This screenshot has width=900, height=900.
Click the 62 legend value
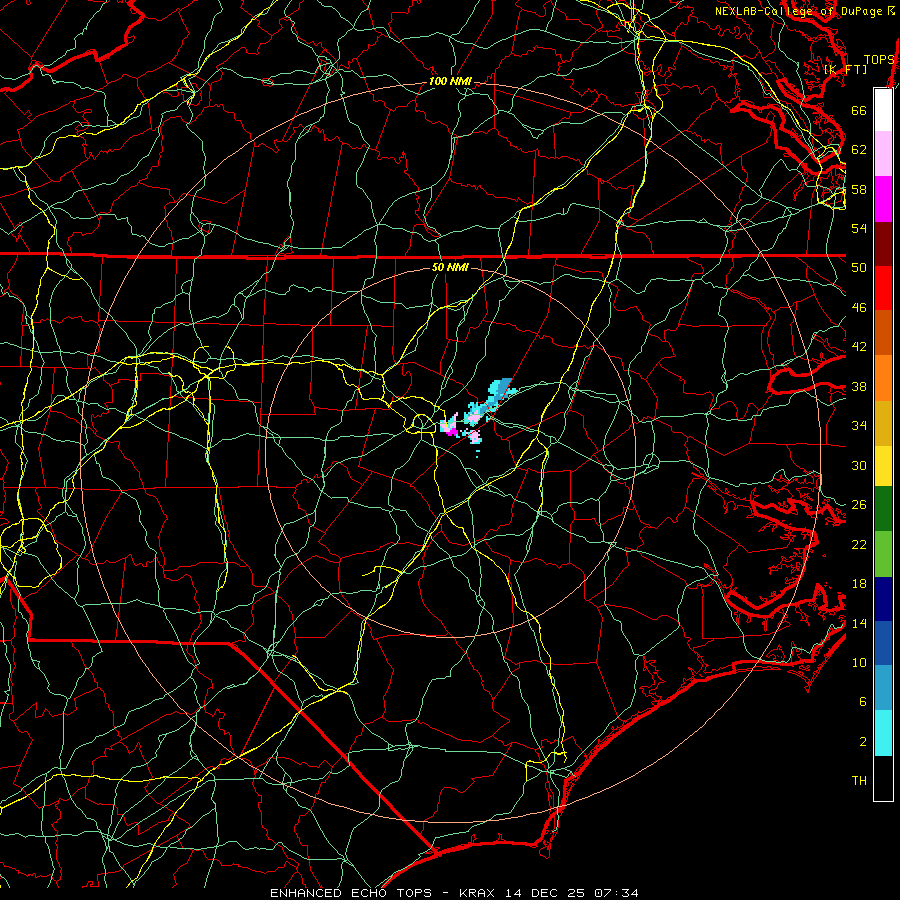pos(859,150)
